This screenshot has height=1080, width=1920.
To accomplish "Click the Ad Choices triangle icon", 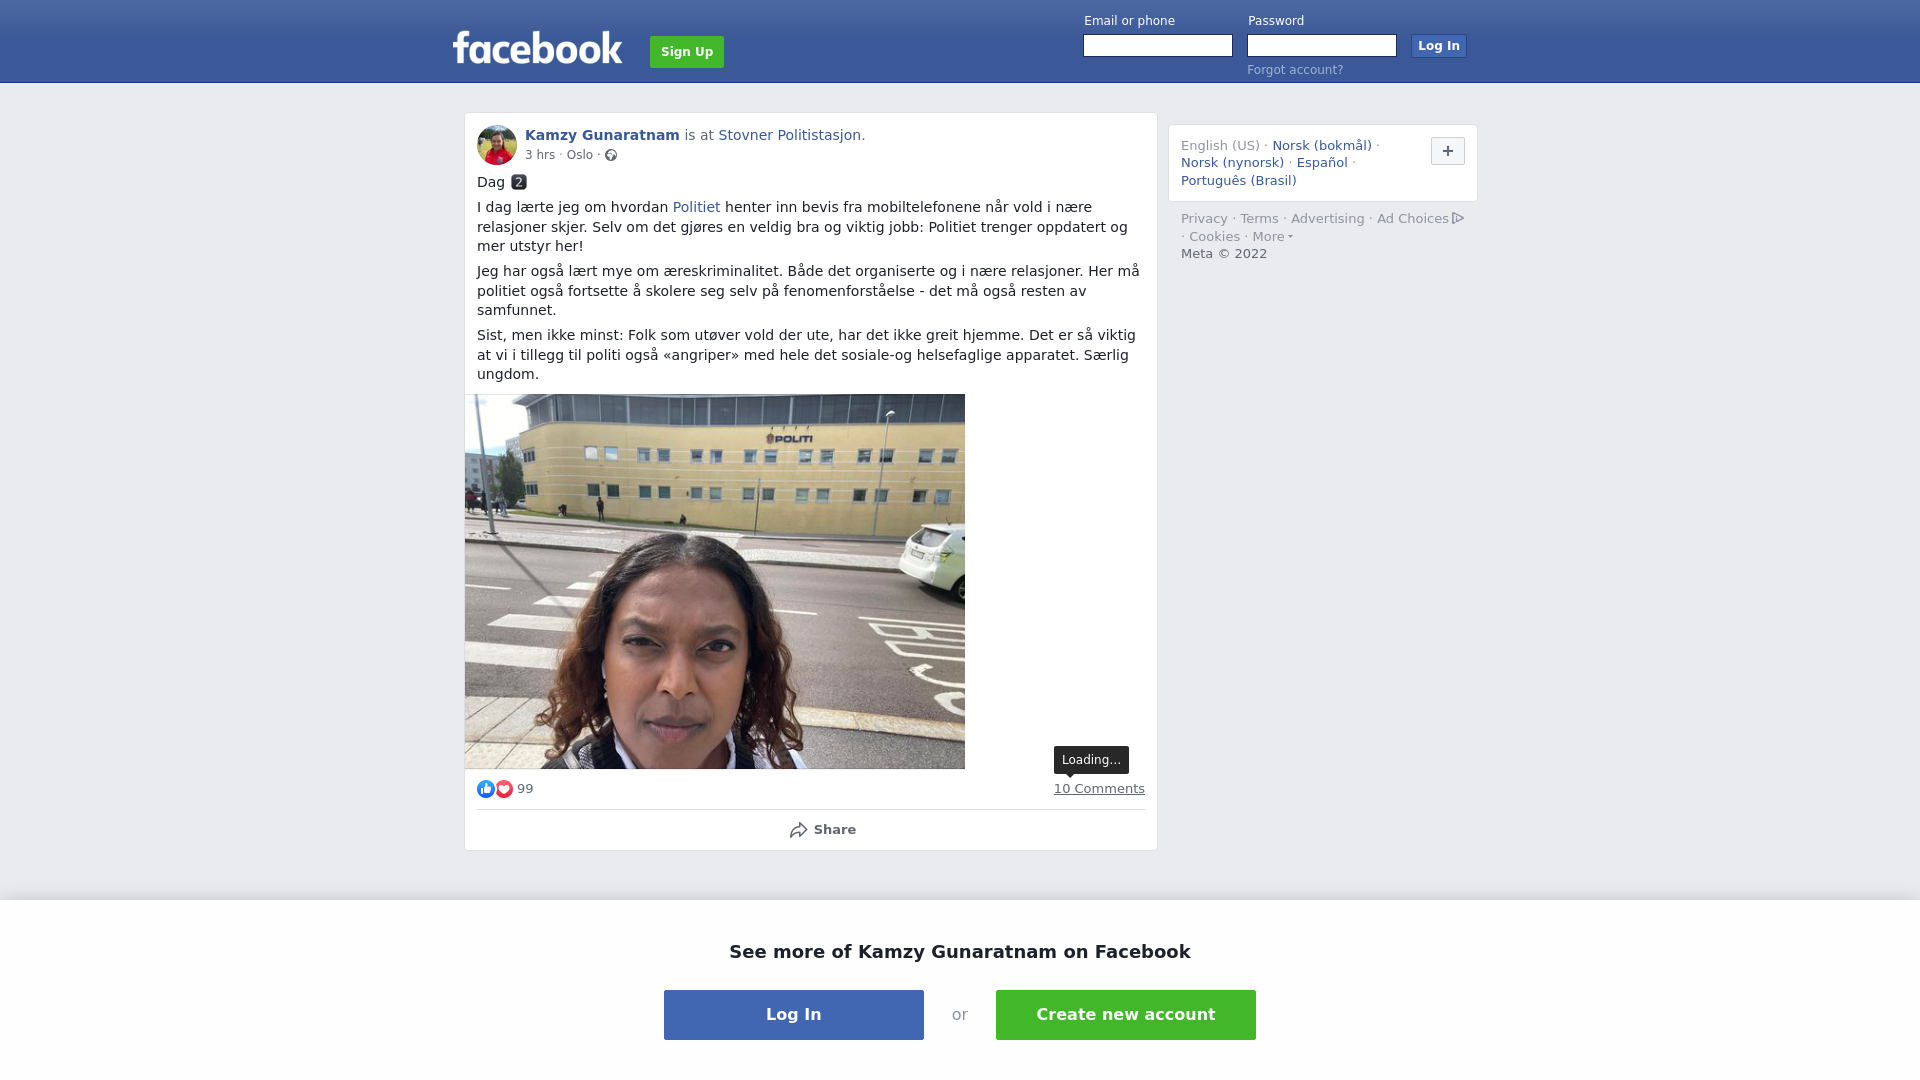I will click(x=1458, y=218).
